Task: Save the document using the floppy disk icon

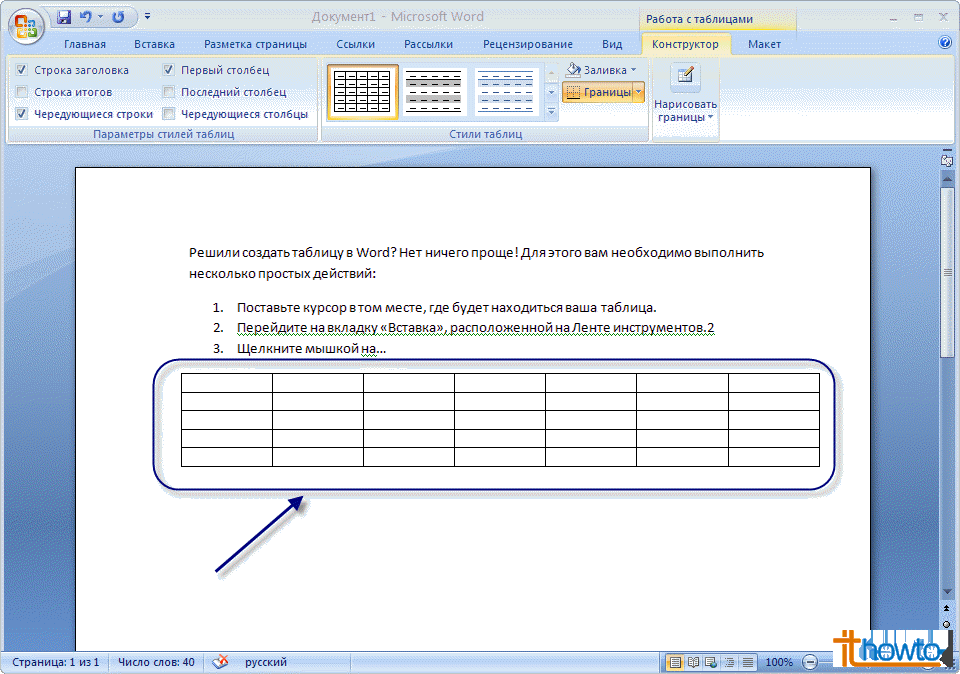Action: coord(64,17)
